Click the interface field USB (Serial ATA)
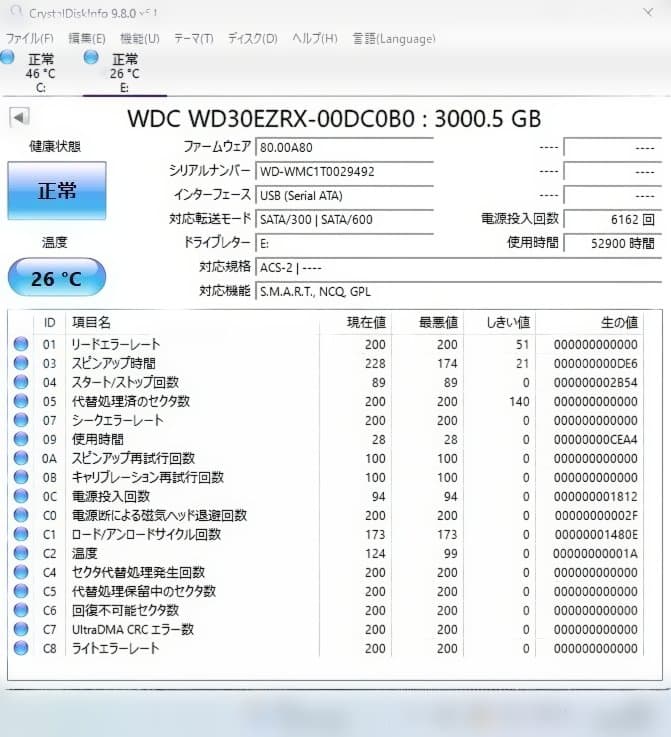Screen dimensions: 671x737 344,196
